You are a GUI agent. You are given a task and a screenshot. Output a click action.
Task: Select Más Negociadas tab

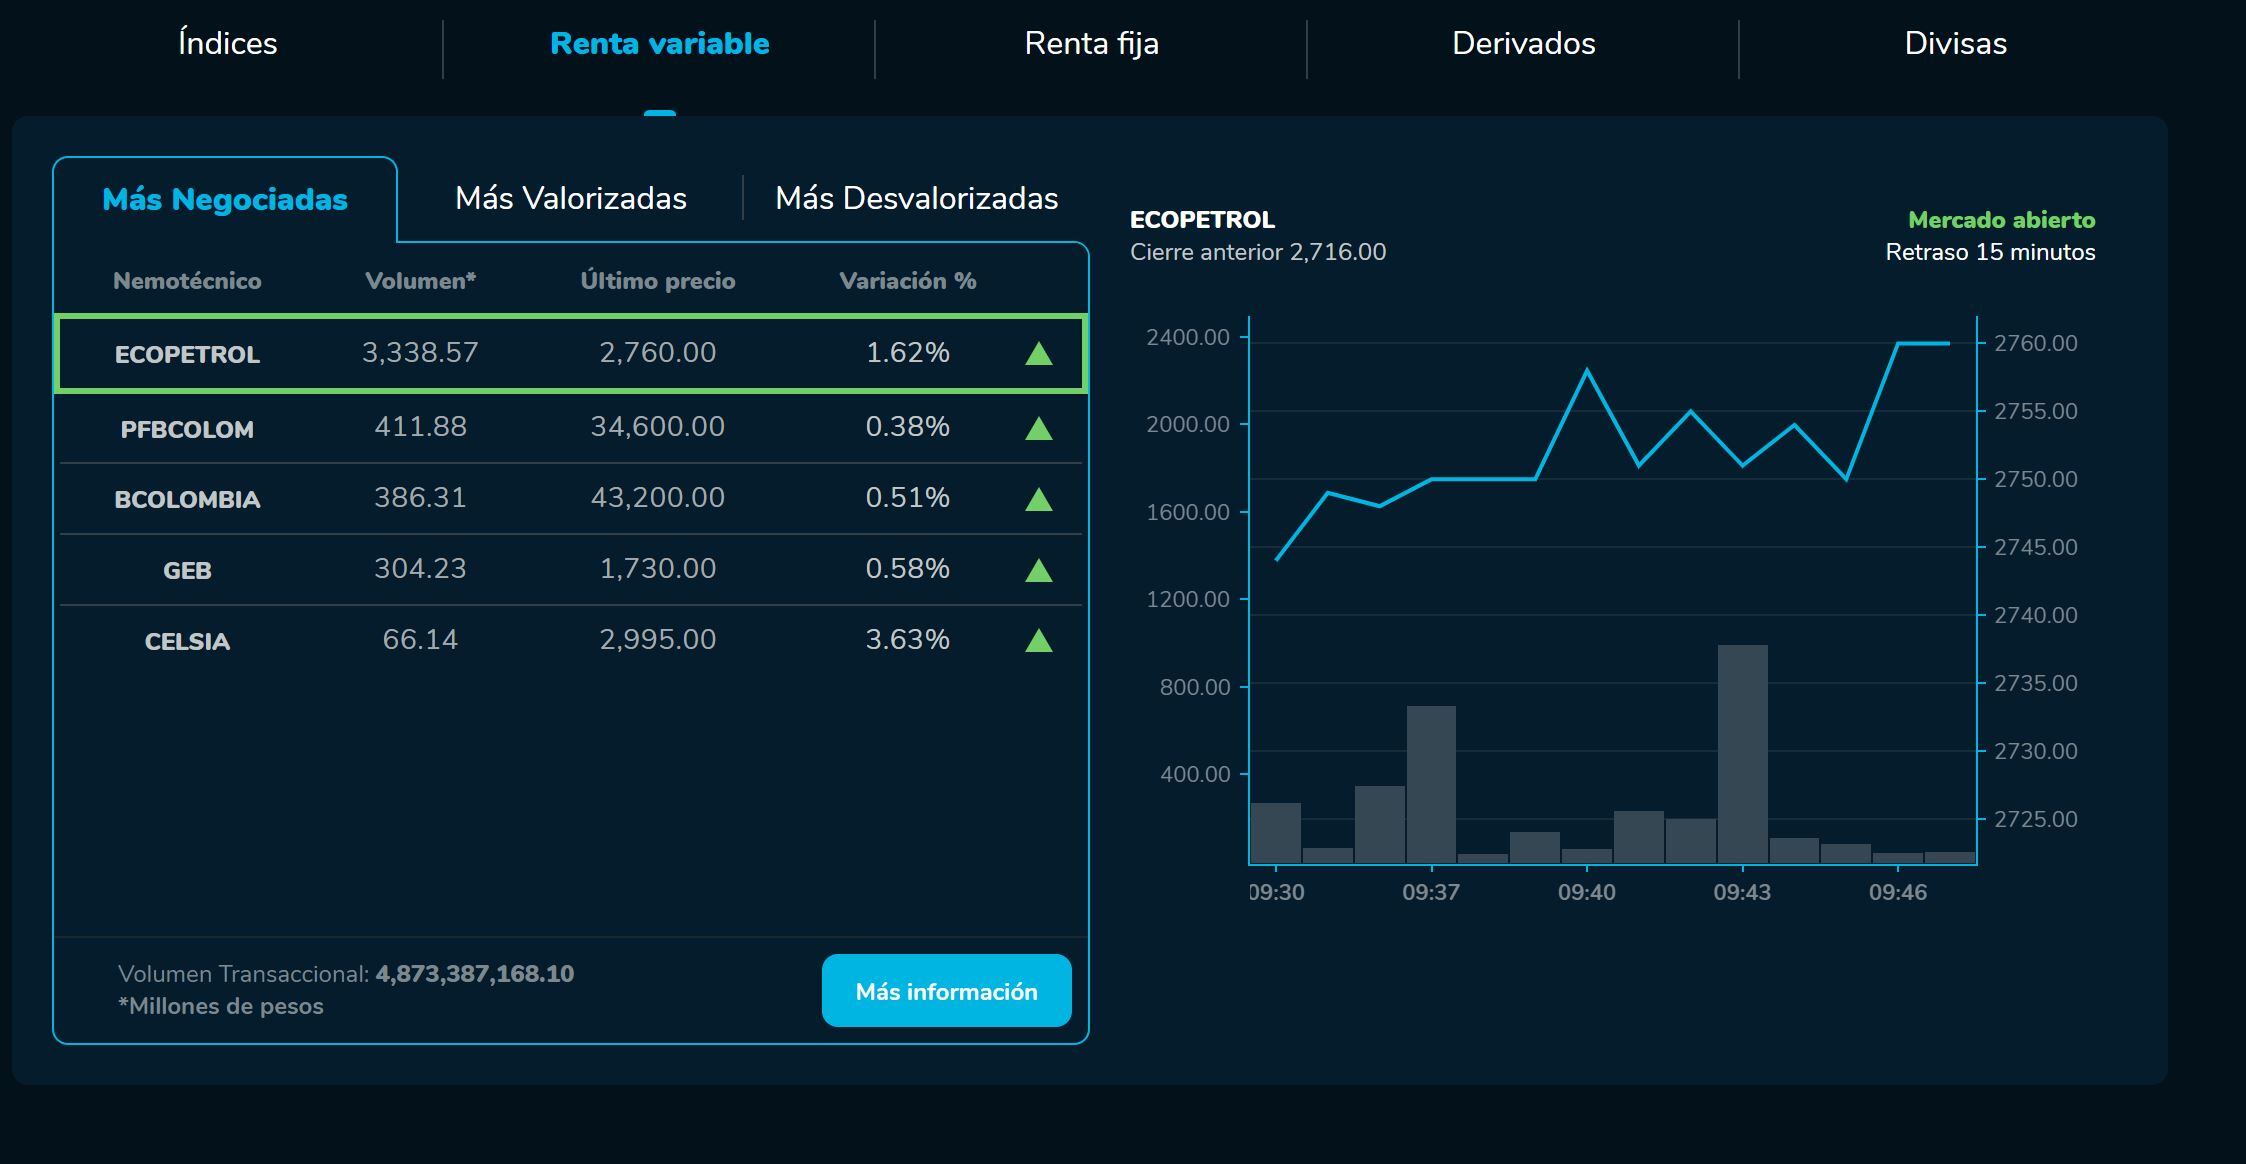click(x=225, y=199)
